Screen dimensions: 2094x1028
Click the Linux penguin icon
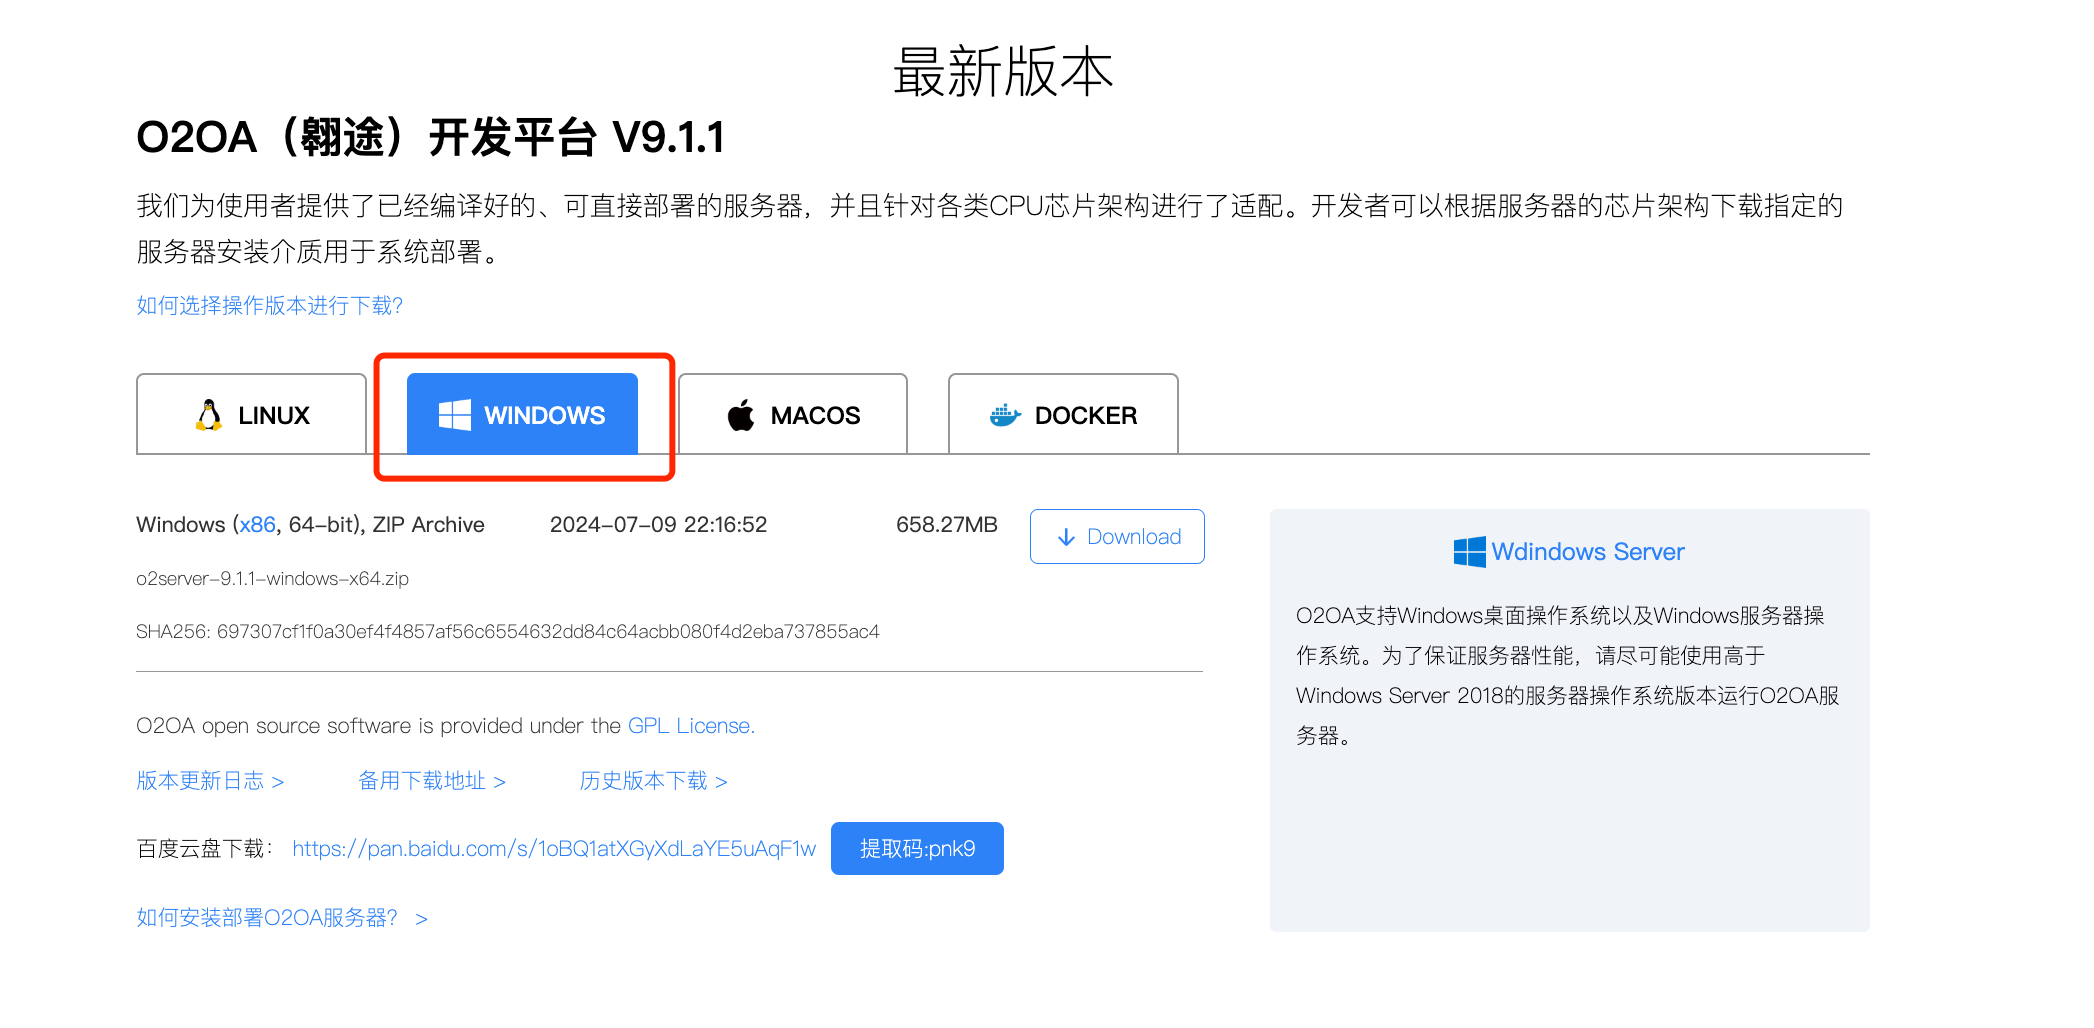tap(207, 414)
